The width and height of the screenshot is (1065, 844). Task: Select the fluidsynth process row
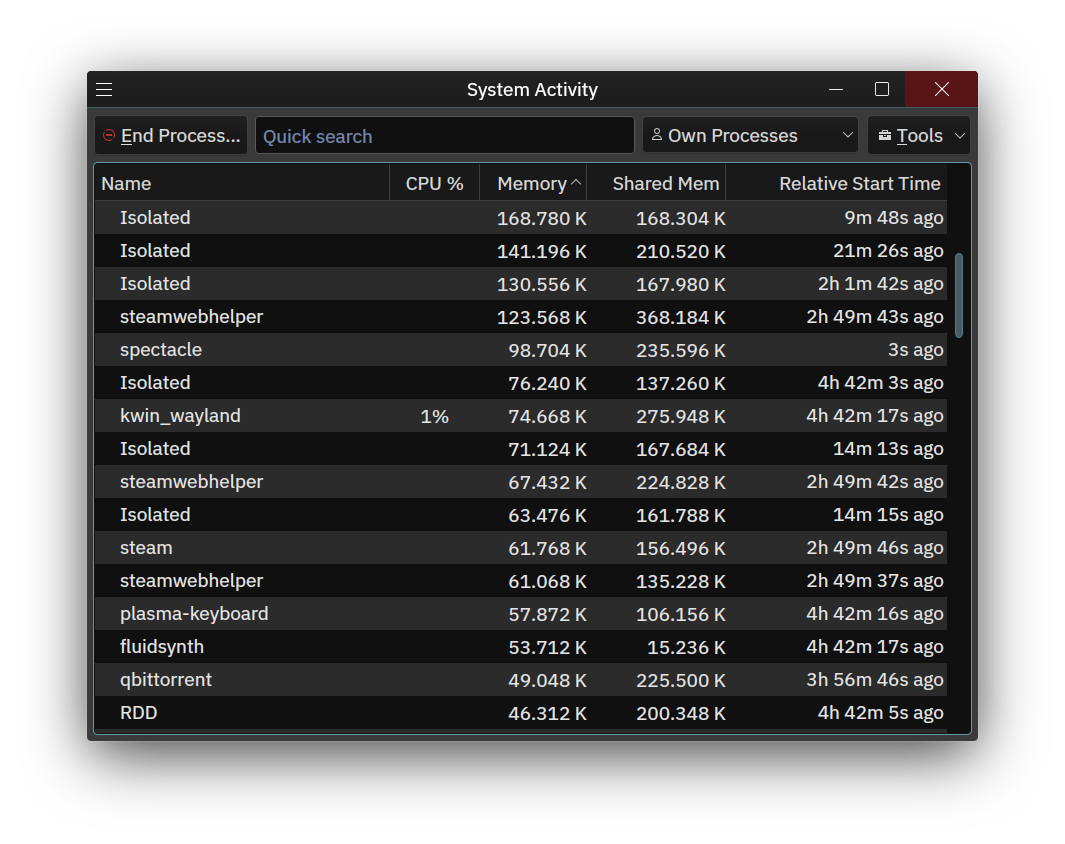521,647
